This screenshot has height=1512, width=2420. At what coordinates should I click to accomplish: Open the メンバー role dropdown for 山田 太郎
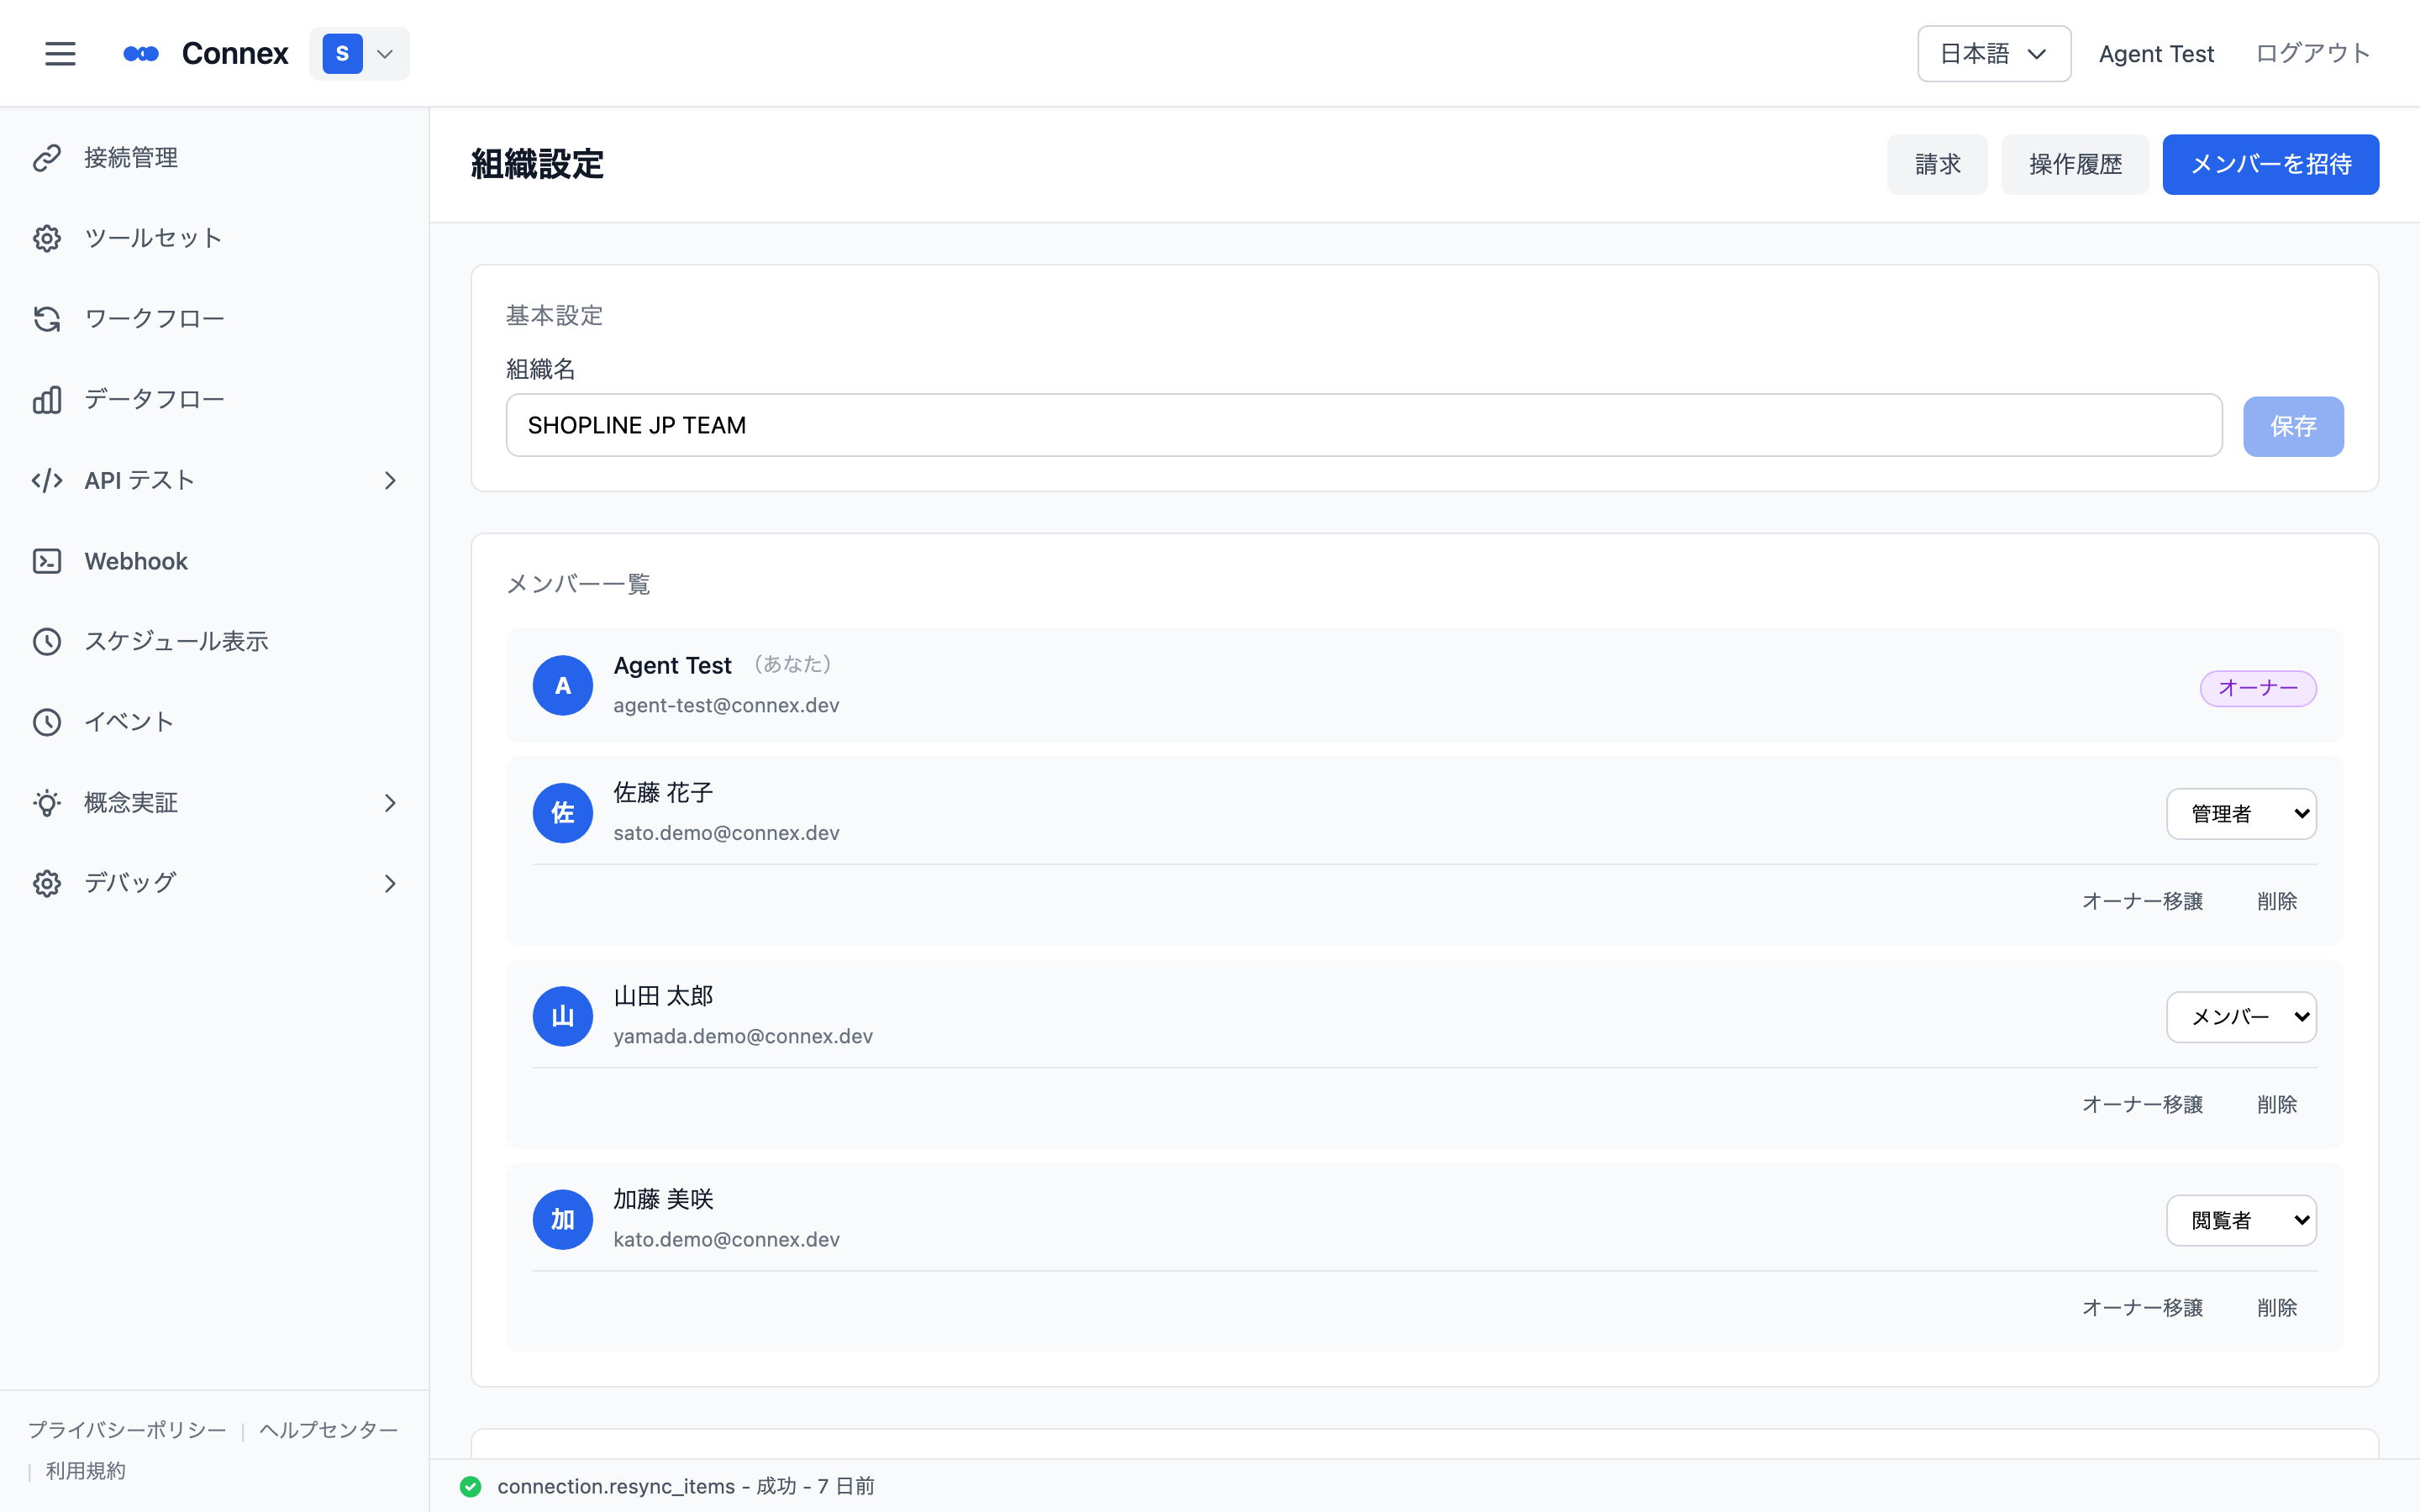tap(2241, 1017)
